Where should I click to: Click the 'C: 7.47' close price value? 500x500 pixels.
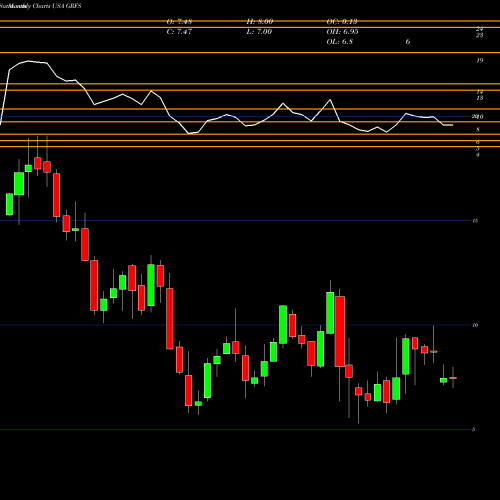179,32
